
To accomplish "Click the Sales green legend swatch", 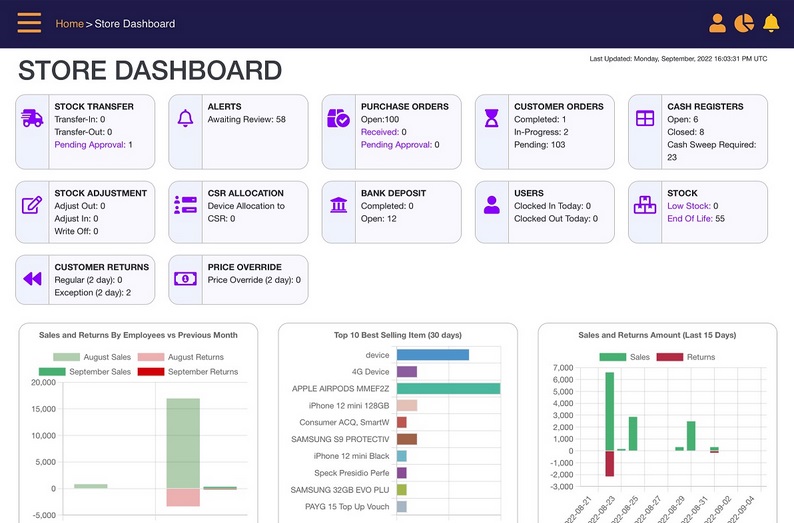I will (611, 357).
